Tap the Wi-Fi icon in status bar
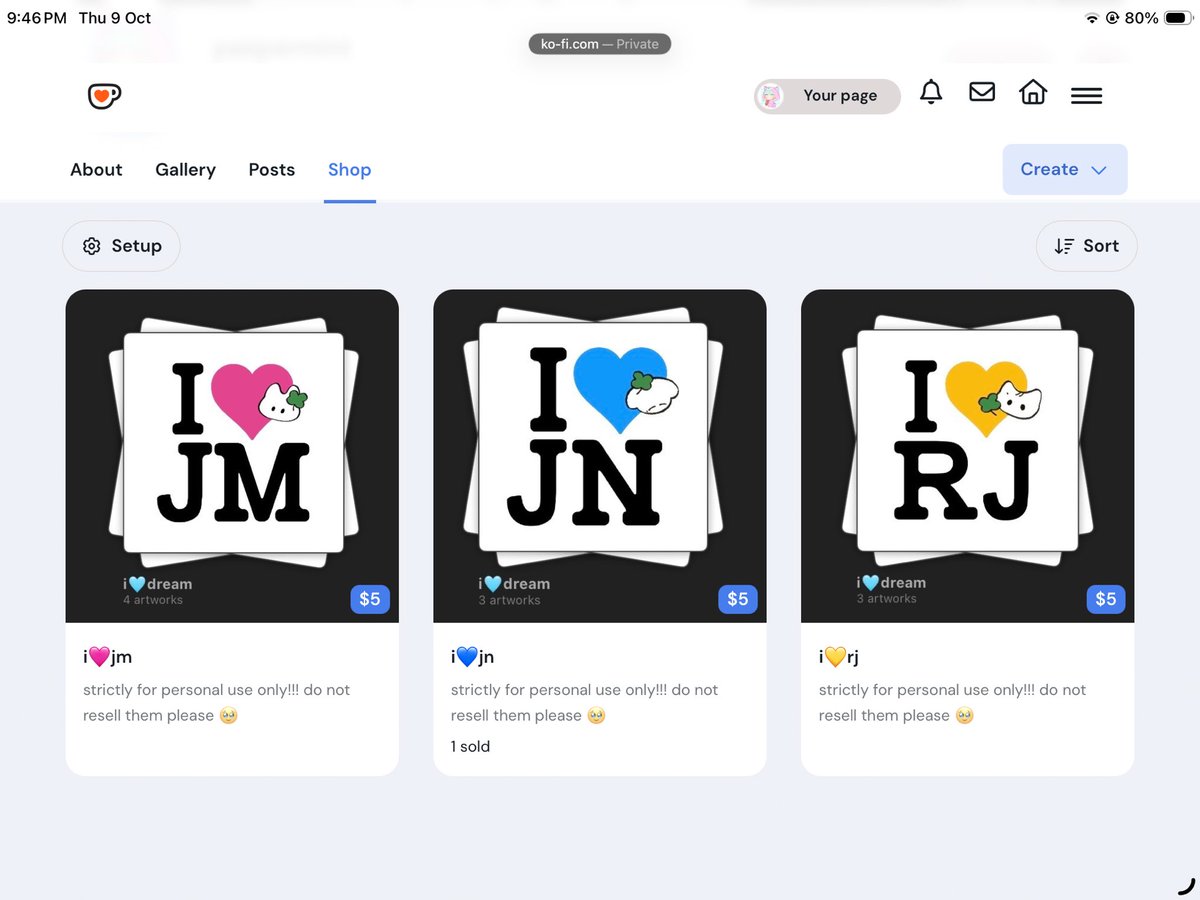The width and height of the screenshot is (1200, 900). click(x=1091, y=18)
